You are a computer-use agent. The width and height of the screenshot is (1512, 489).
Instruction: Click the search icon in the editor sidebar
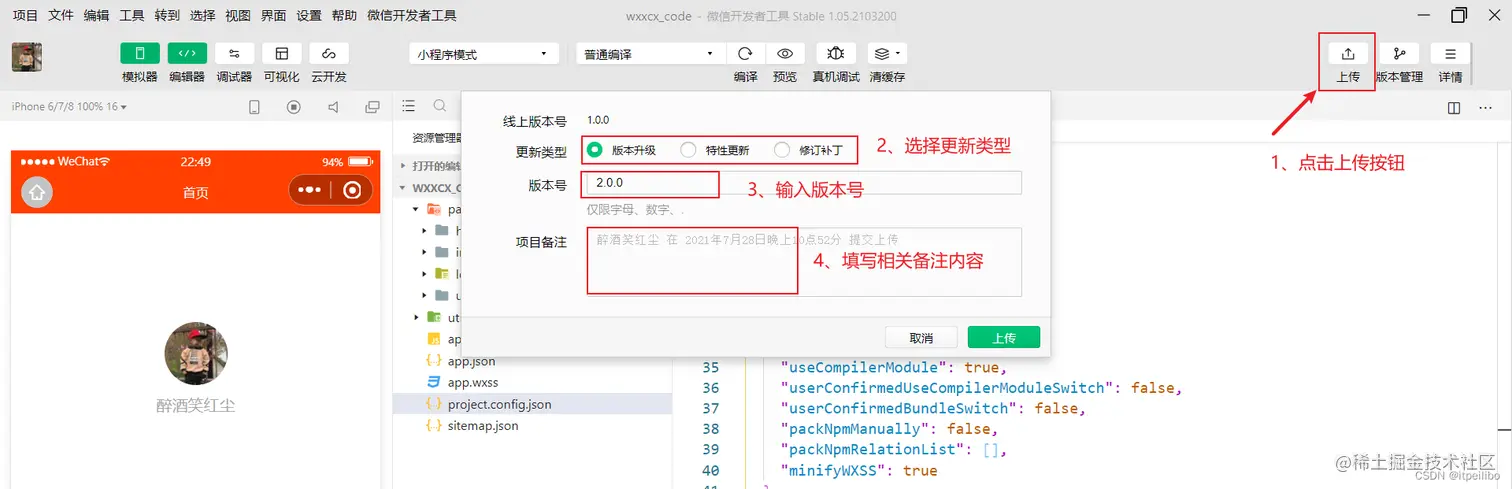pos(440,106)
